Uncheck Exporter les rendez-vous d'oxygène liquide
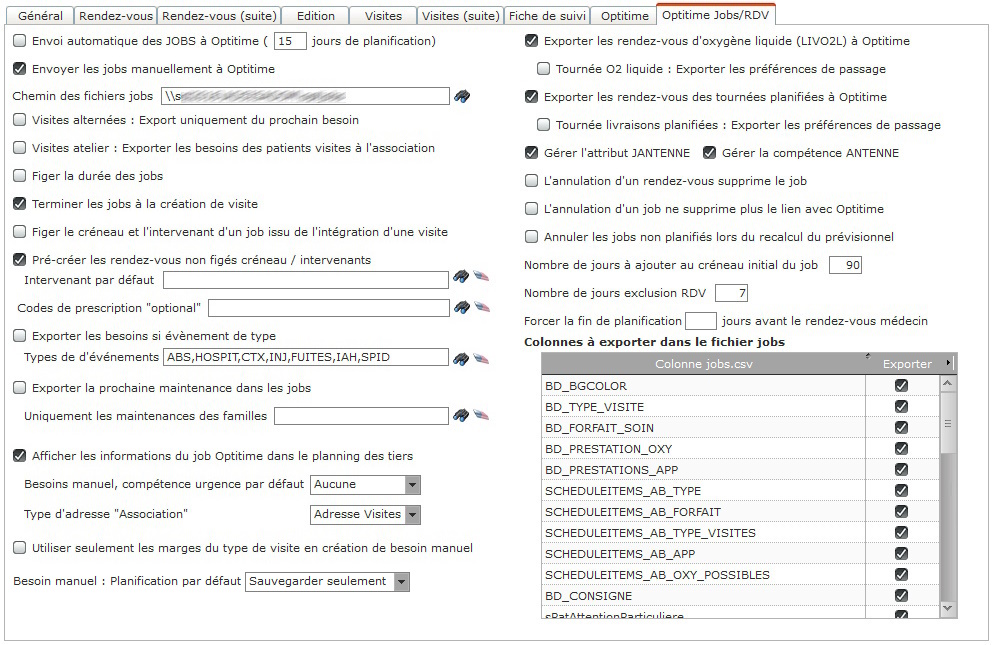This screenshot has height=645, width=992. tap(531, 41)
